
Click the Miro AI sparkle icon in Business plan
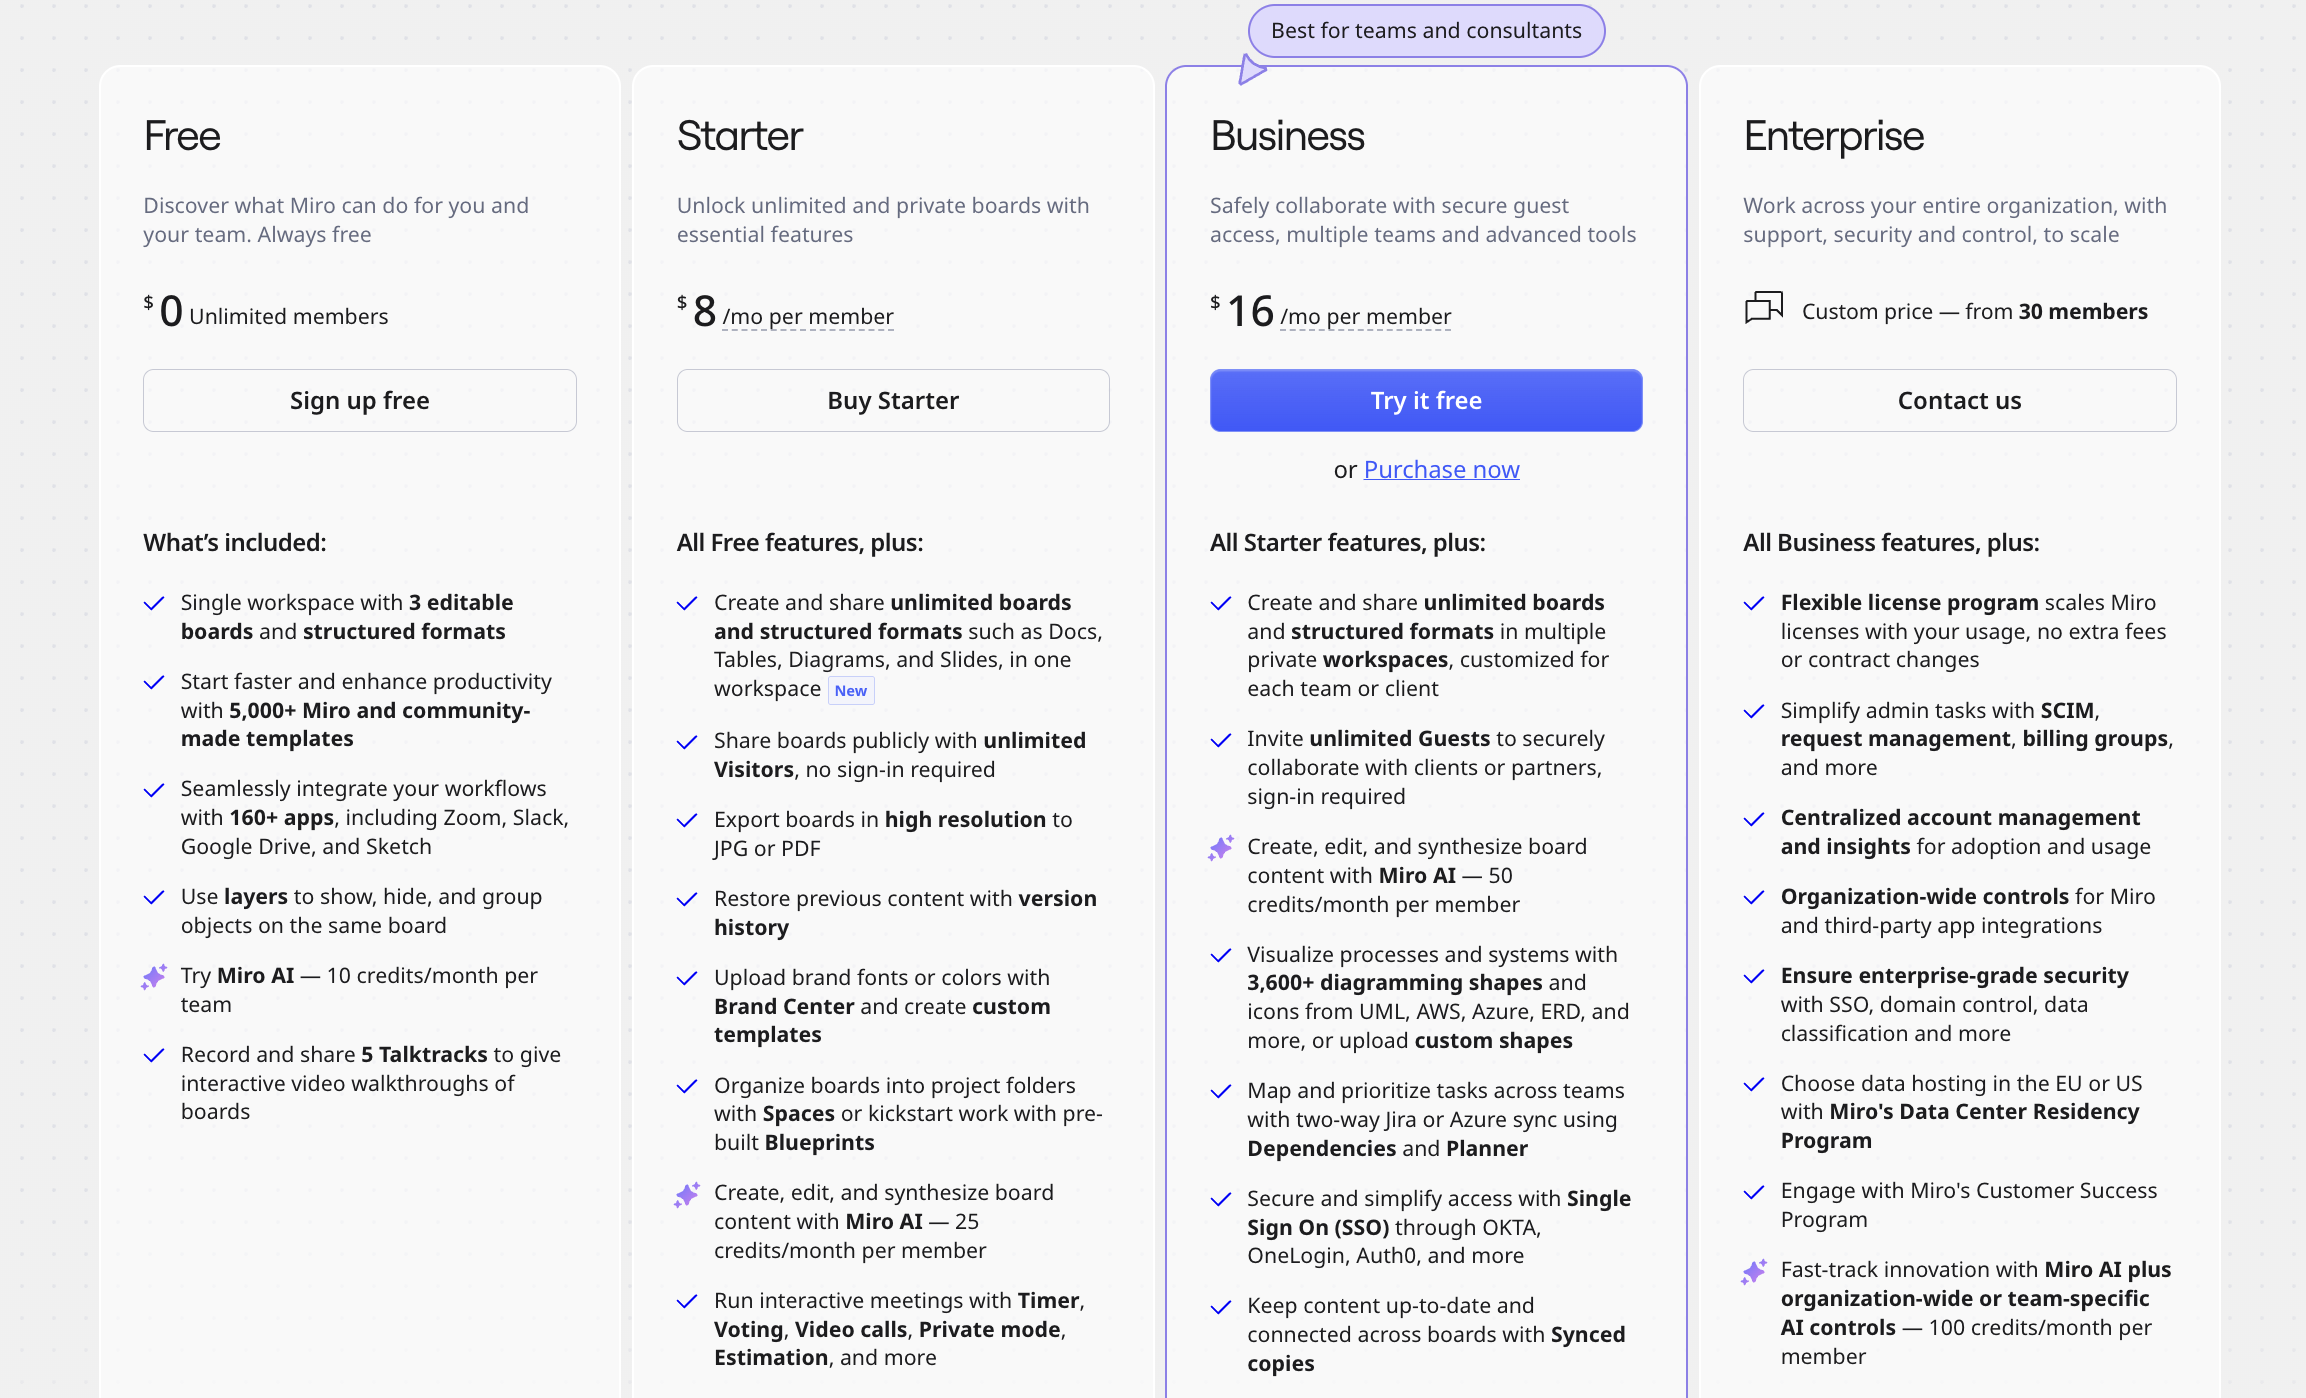(x=1221, y=848)
